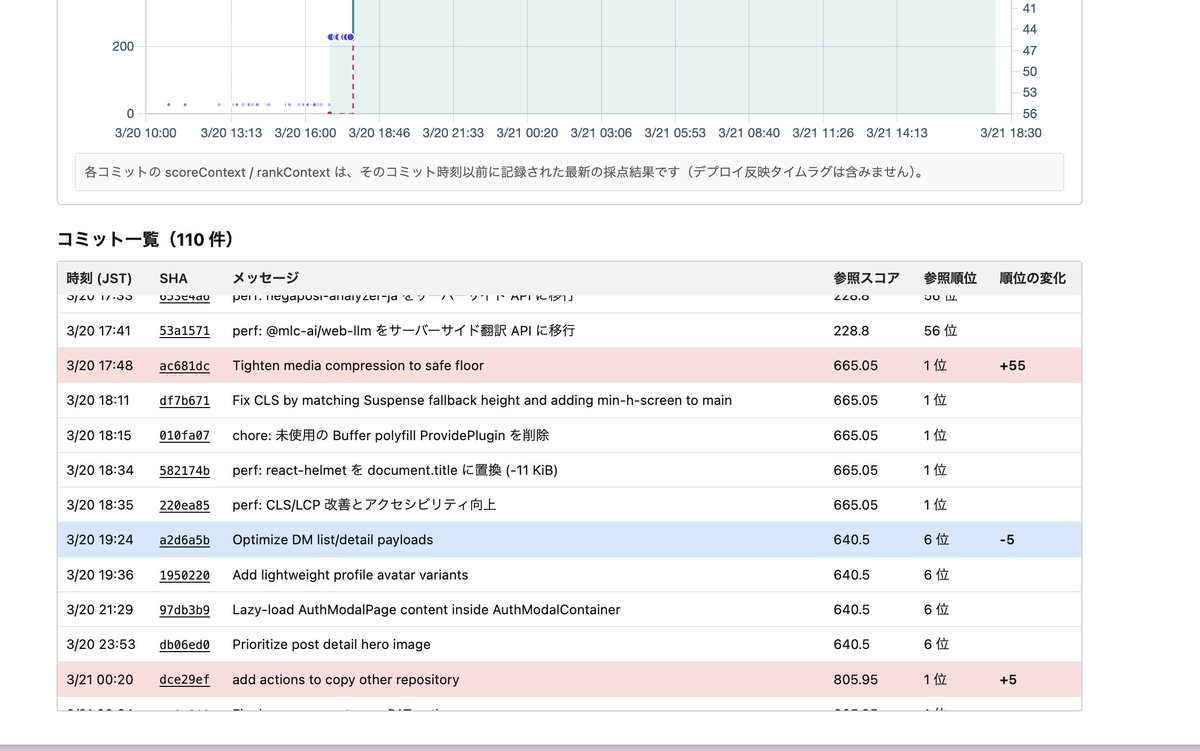Click score 640.5 in a2d6a5b row
Viewport: 1200px width, 751px height.
pos(852,540)
